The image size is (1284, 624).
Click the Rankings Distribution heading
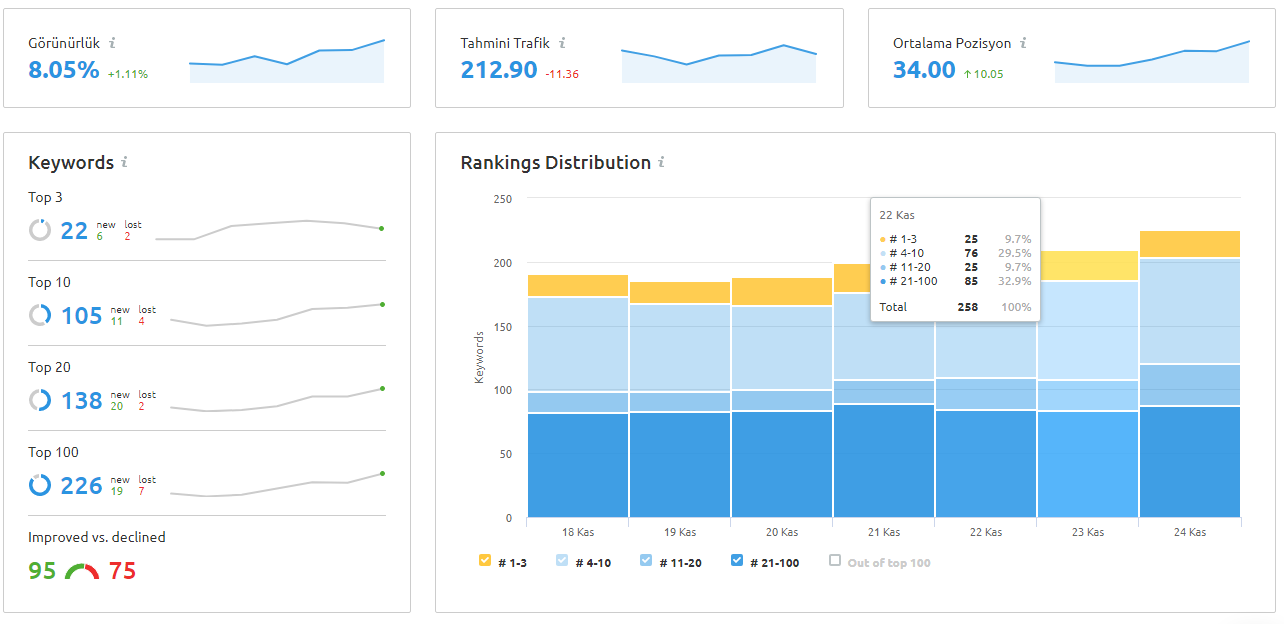[x=555, y=162]
